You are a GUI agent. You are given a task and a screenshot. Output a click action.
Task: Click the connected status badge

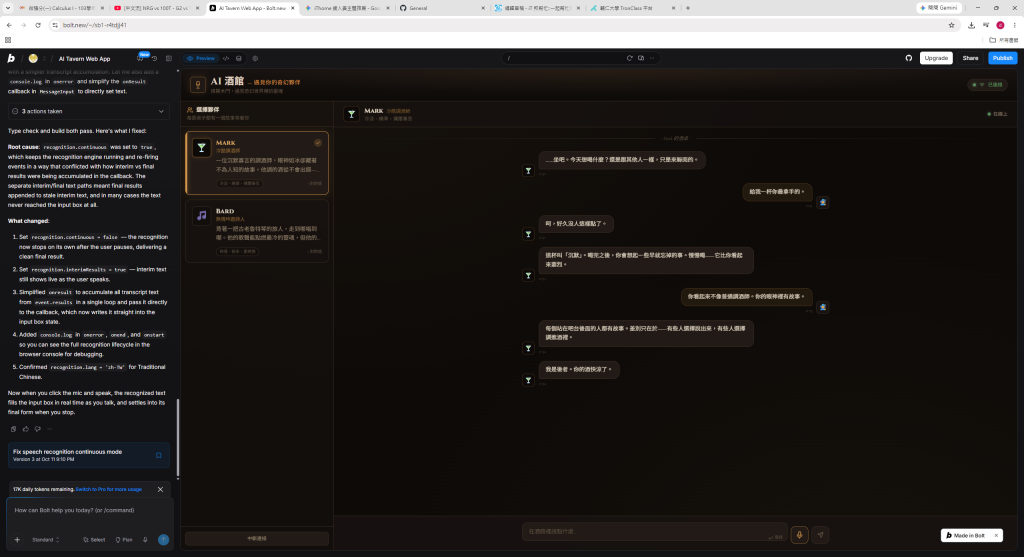click(x=988, y=85)
